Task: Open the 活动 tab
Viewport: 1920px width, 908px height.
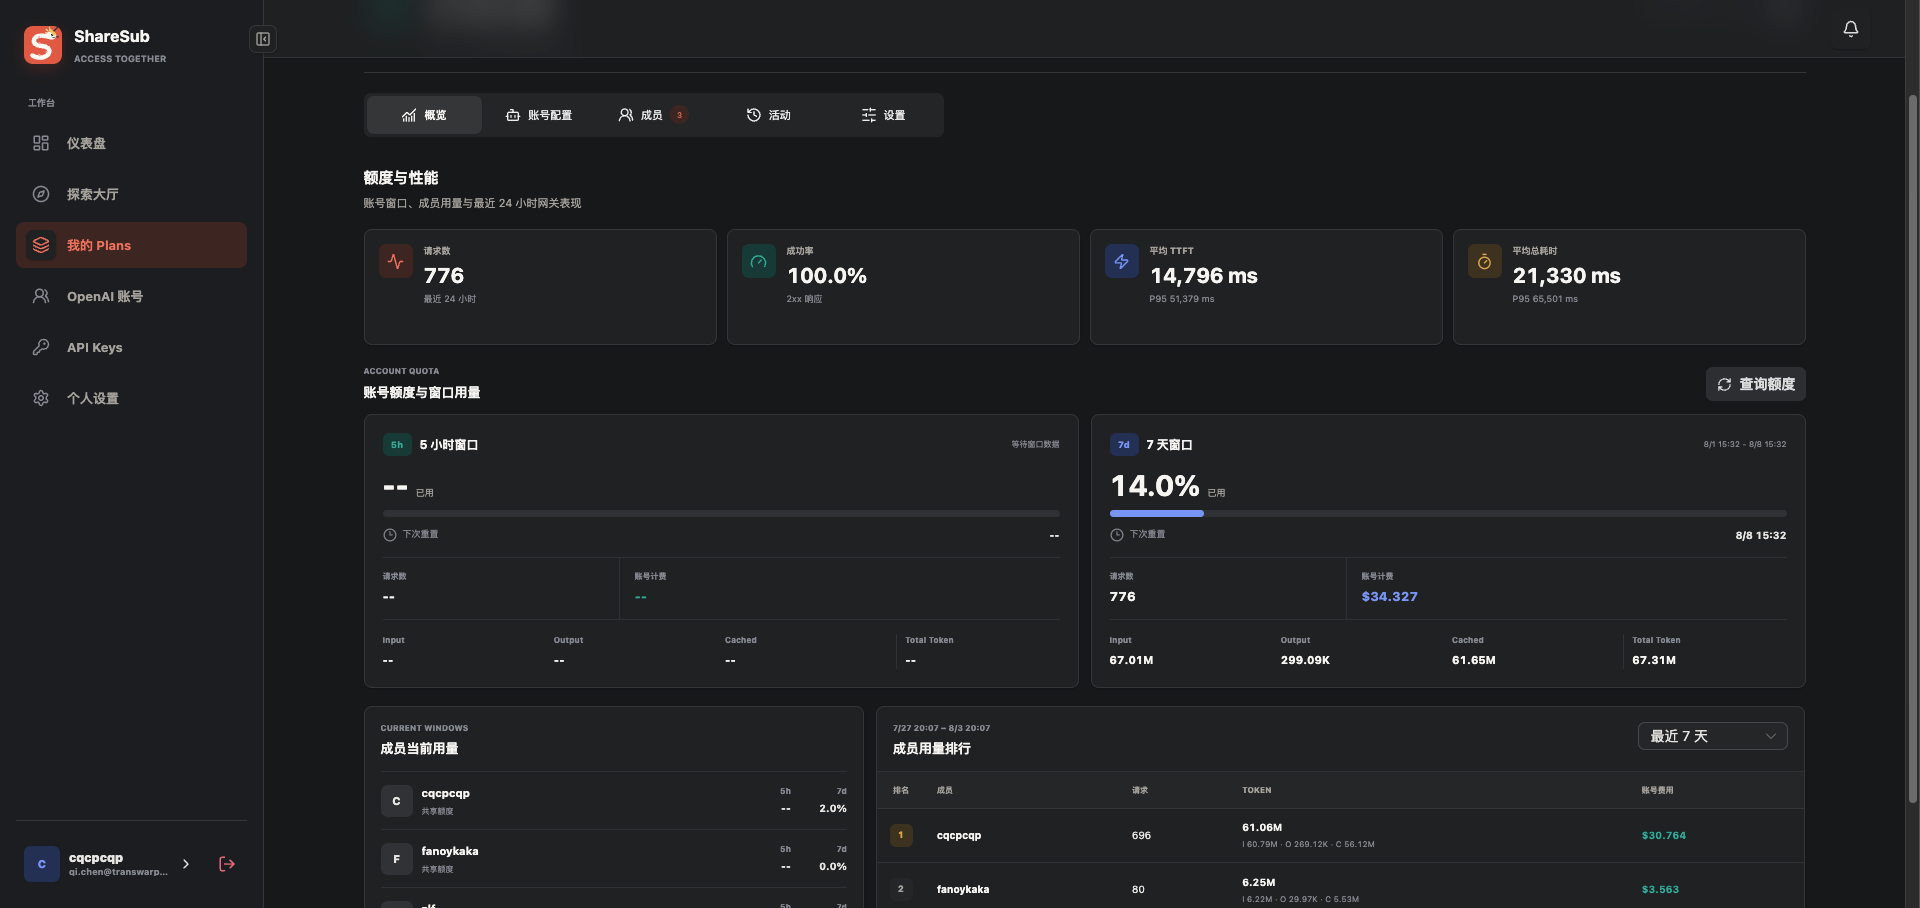Action: pos(768,115)
